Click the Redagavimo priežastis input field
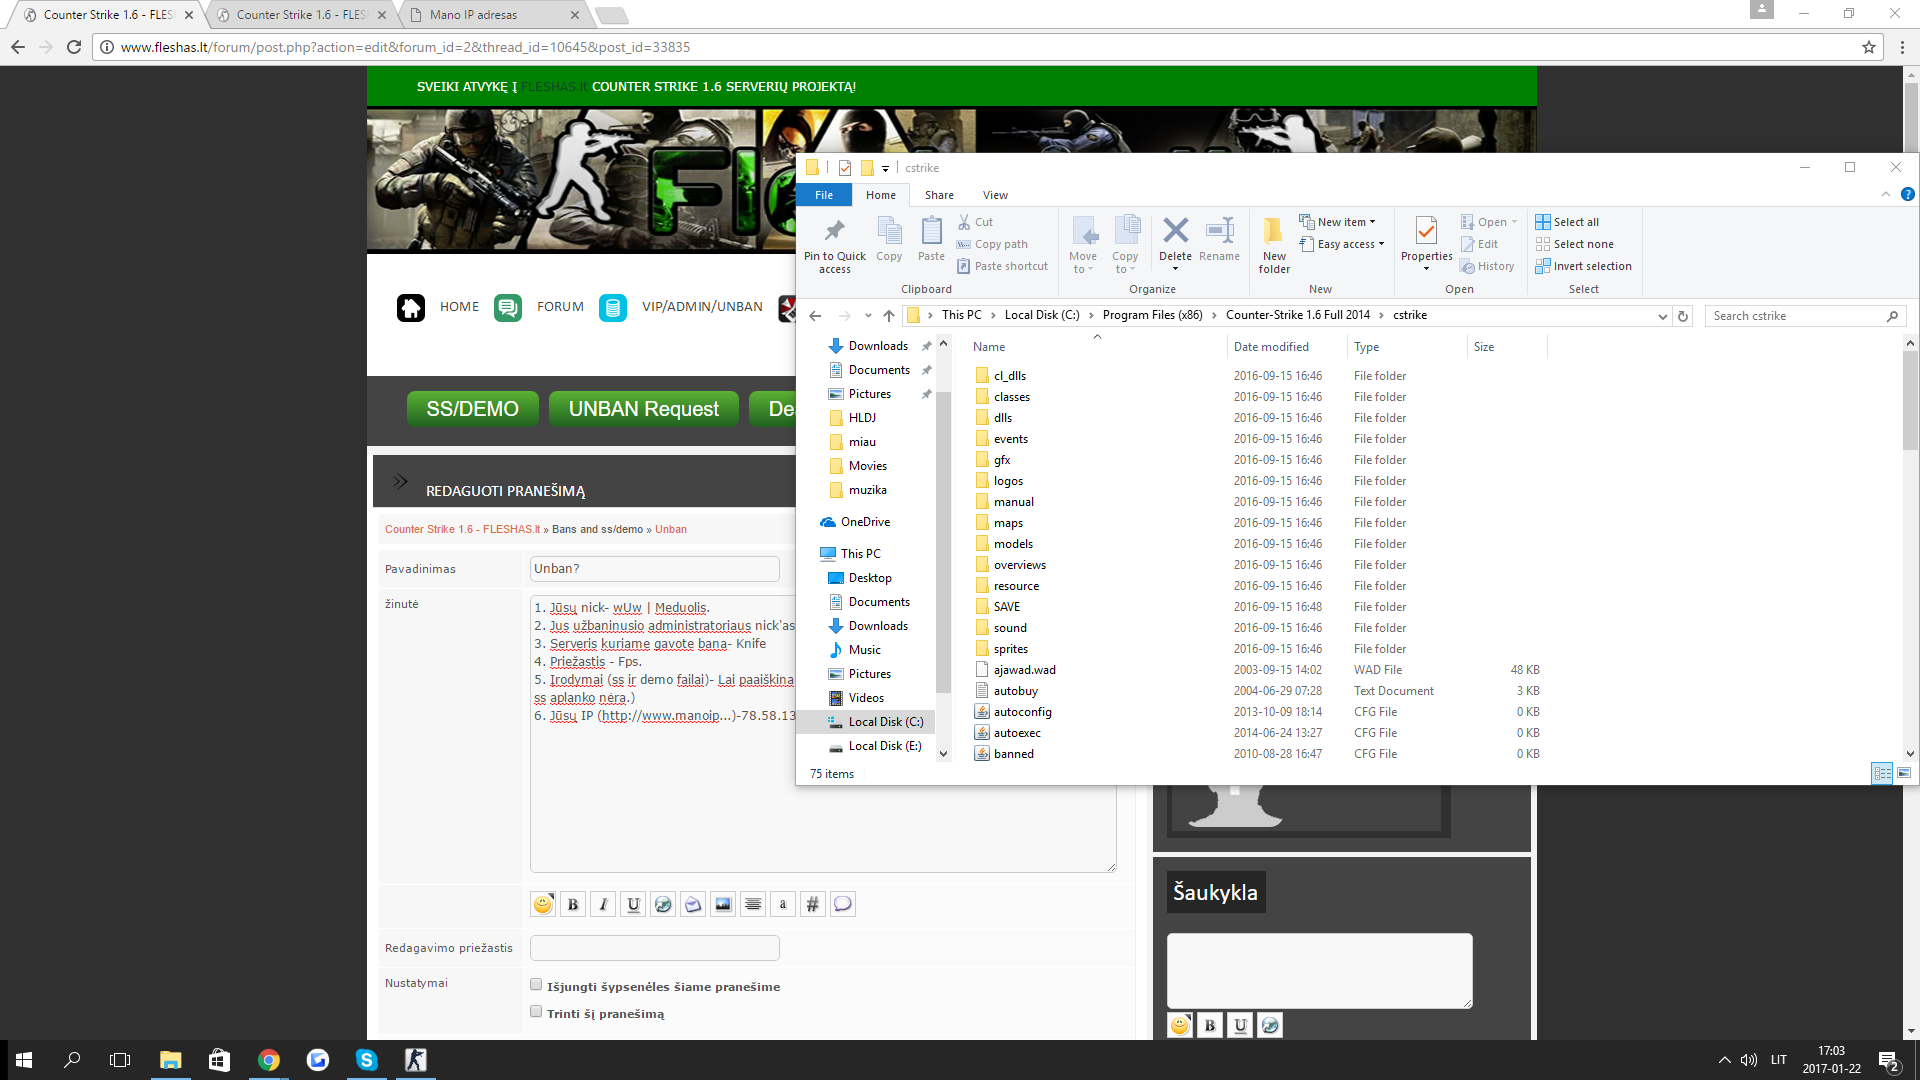 [x=654, y=948]
